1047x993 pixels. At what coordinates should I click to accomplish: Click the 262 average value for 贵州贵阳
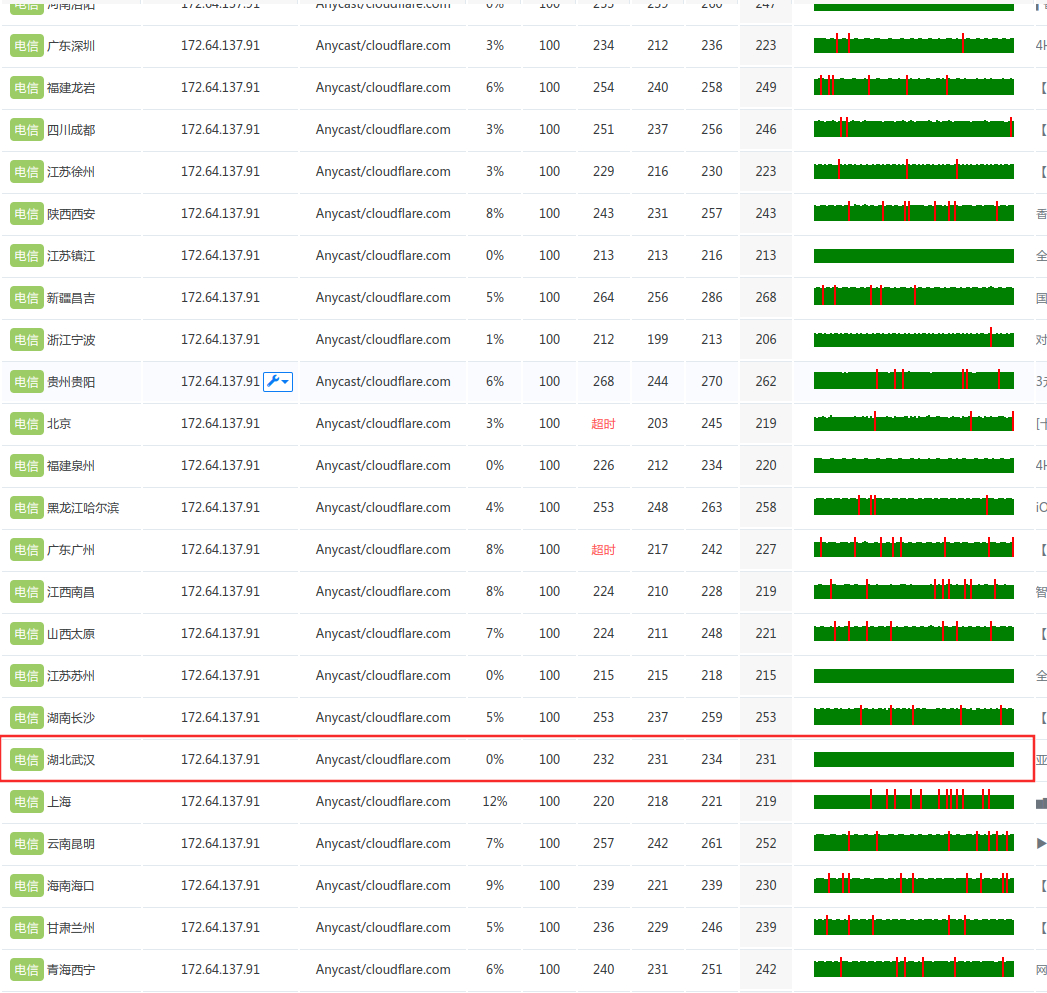pos(766,381)
